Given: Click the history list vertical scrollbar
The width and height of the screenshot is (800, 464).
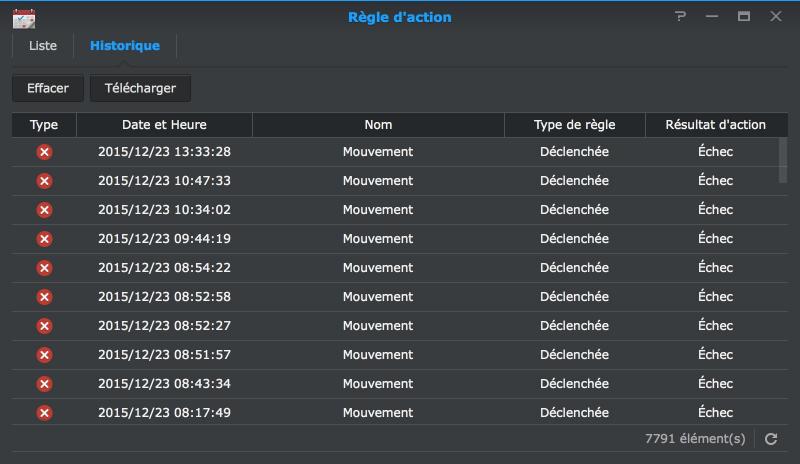Looking at the screenshot, I should [x=782, y=160].
